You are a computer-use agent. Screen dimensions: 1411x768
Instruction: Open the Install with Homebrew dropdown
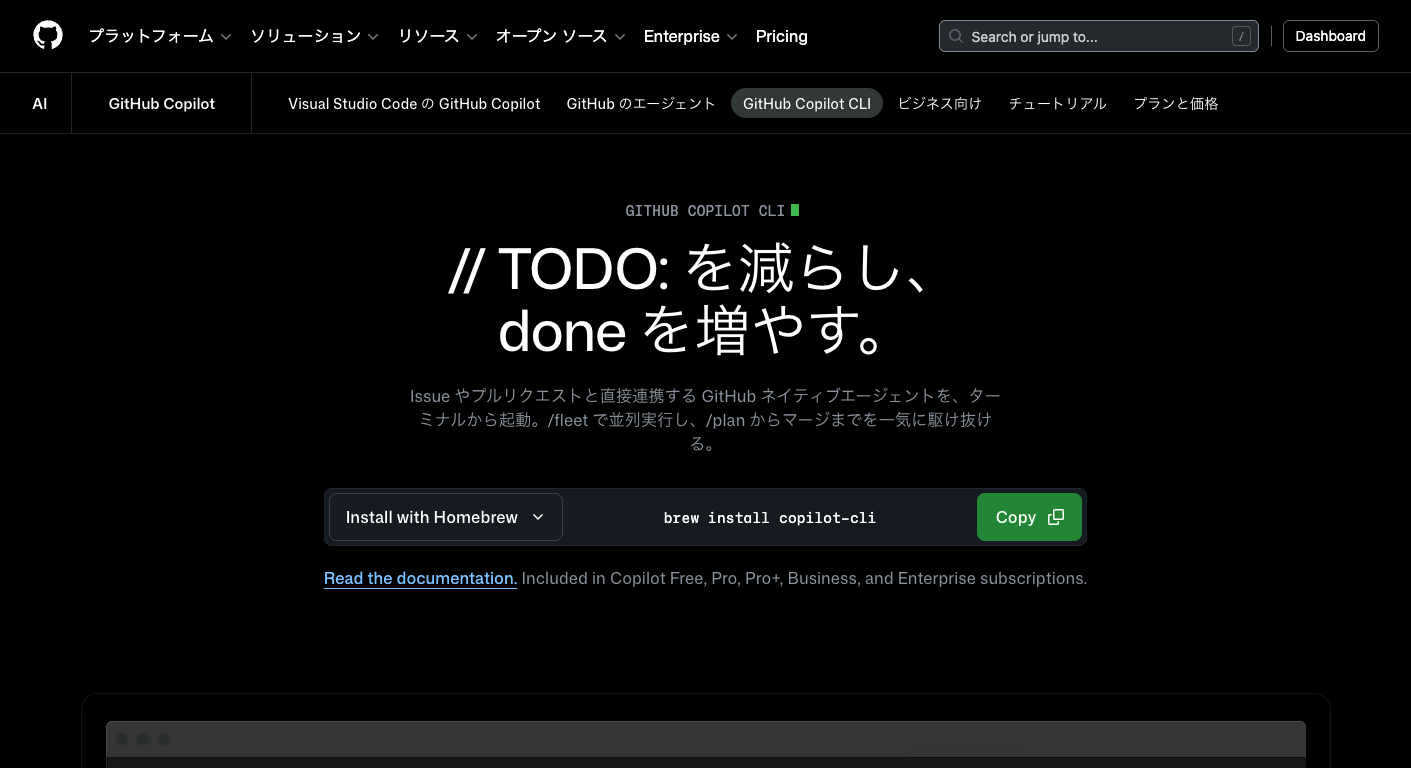tap(445, 517)
